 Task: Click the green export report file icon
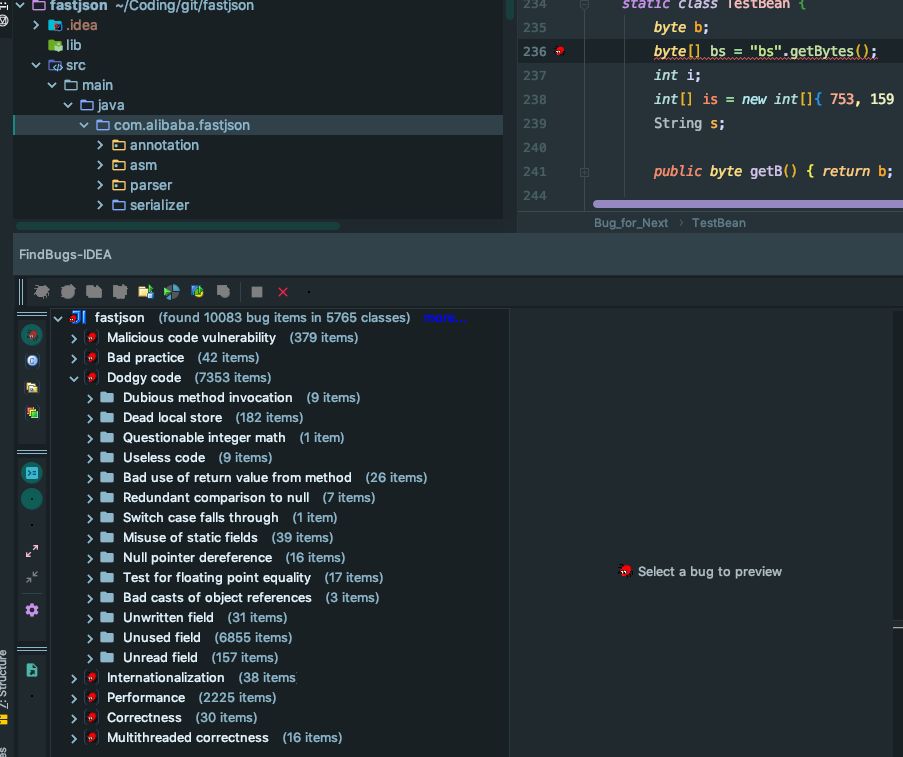pos(32,670)
